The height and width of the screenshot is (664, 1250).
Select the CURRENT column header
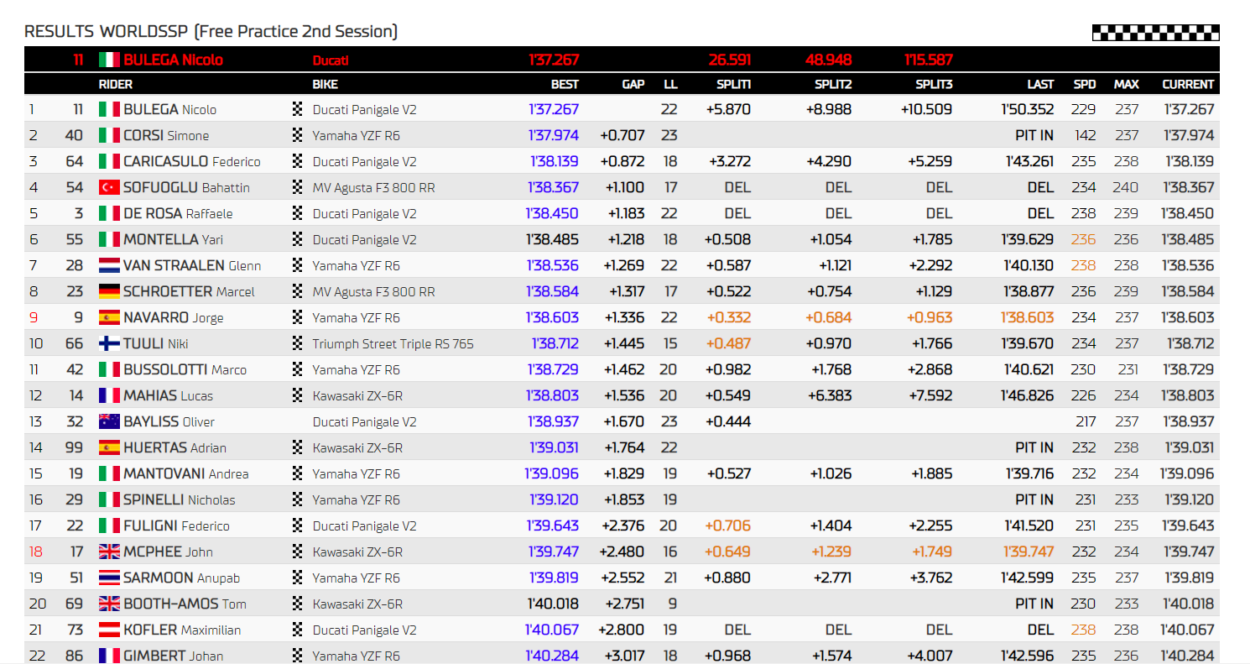tap(1187, 84)
